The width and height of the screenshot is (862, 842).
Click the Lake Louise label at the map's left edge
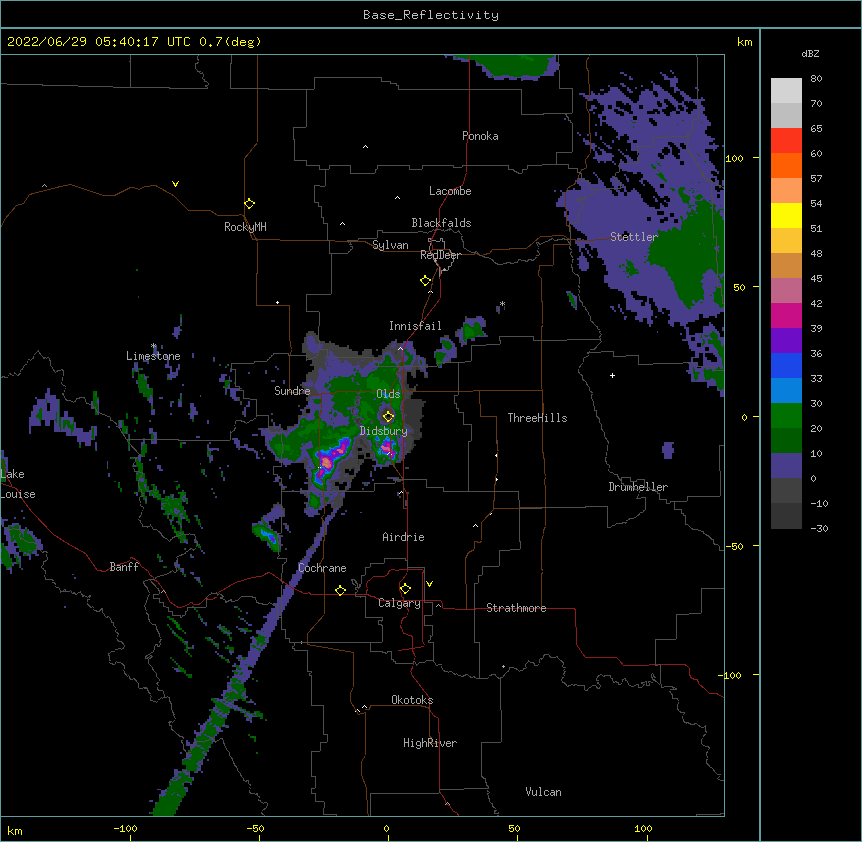[x=18, y=484]
